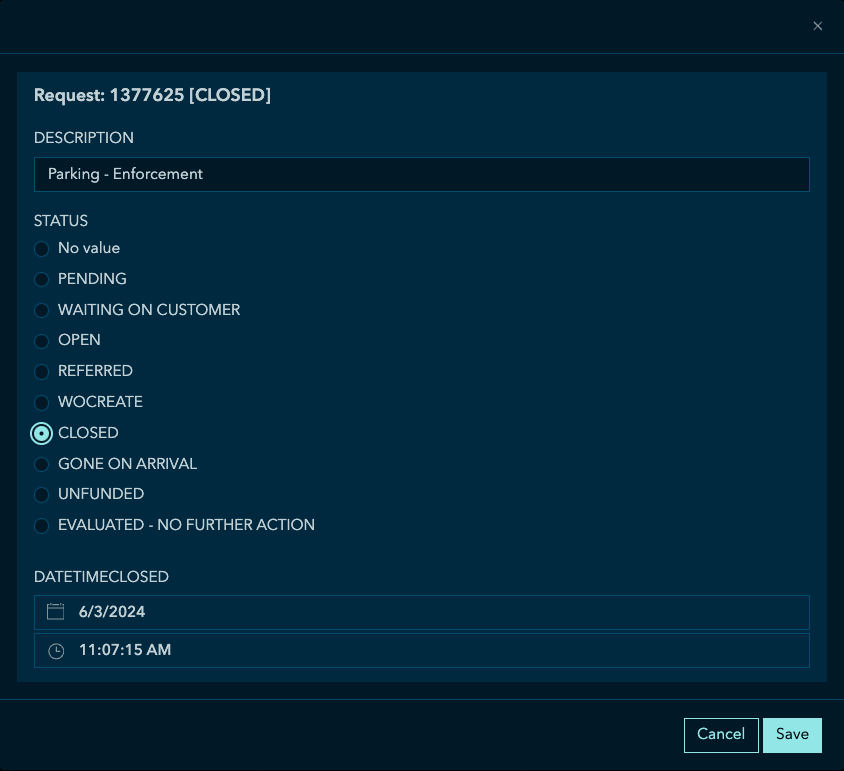The height and width of the screenshot is (771, 844).
Task: Click the STATUS section label
Action: click(x=61, y=221)
